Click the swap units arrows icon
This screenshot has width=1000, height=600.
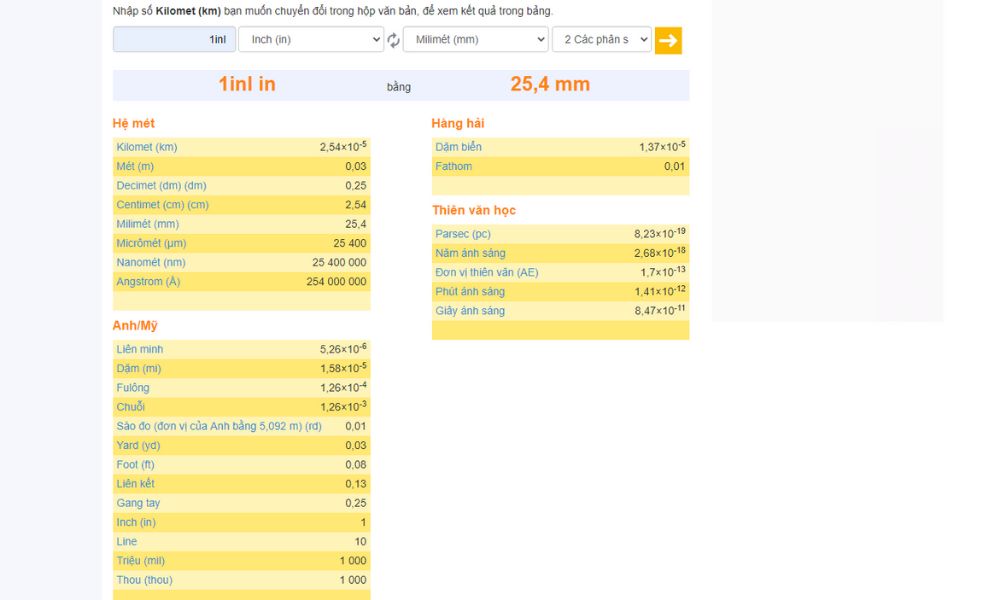394,40
